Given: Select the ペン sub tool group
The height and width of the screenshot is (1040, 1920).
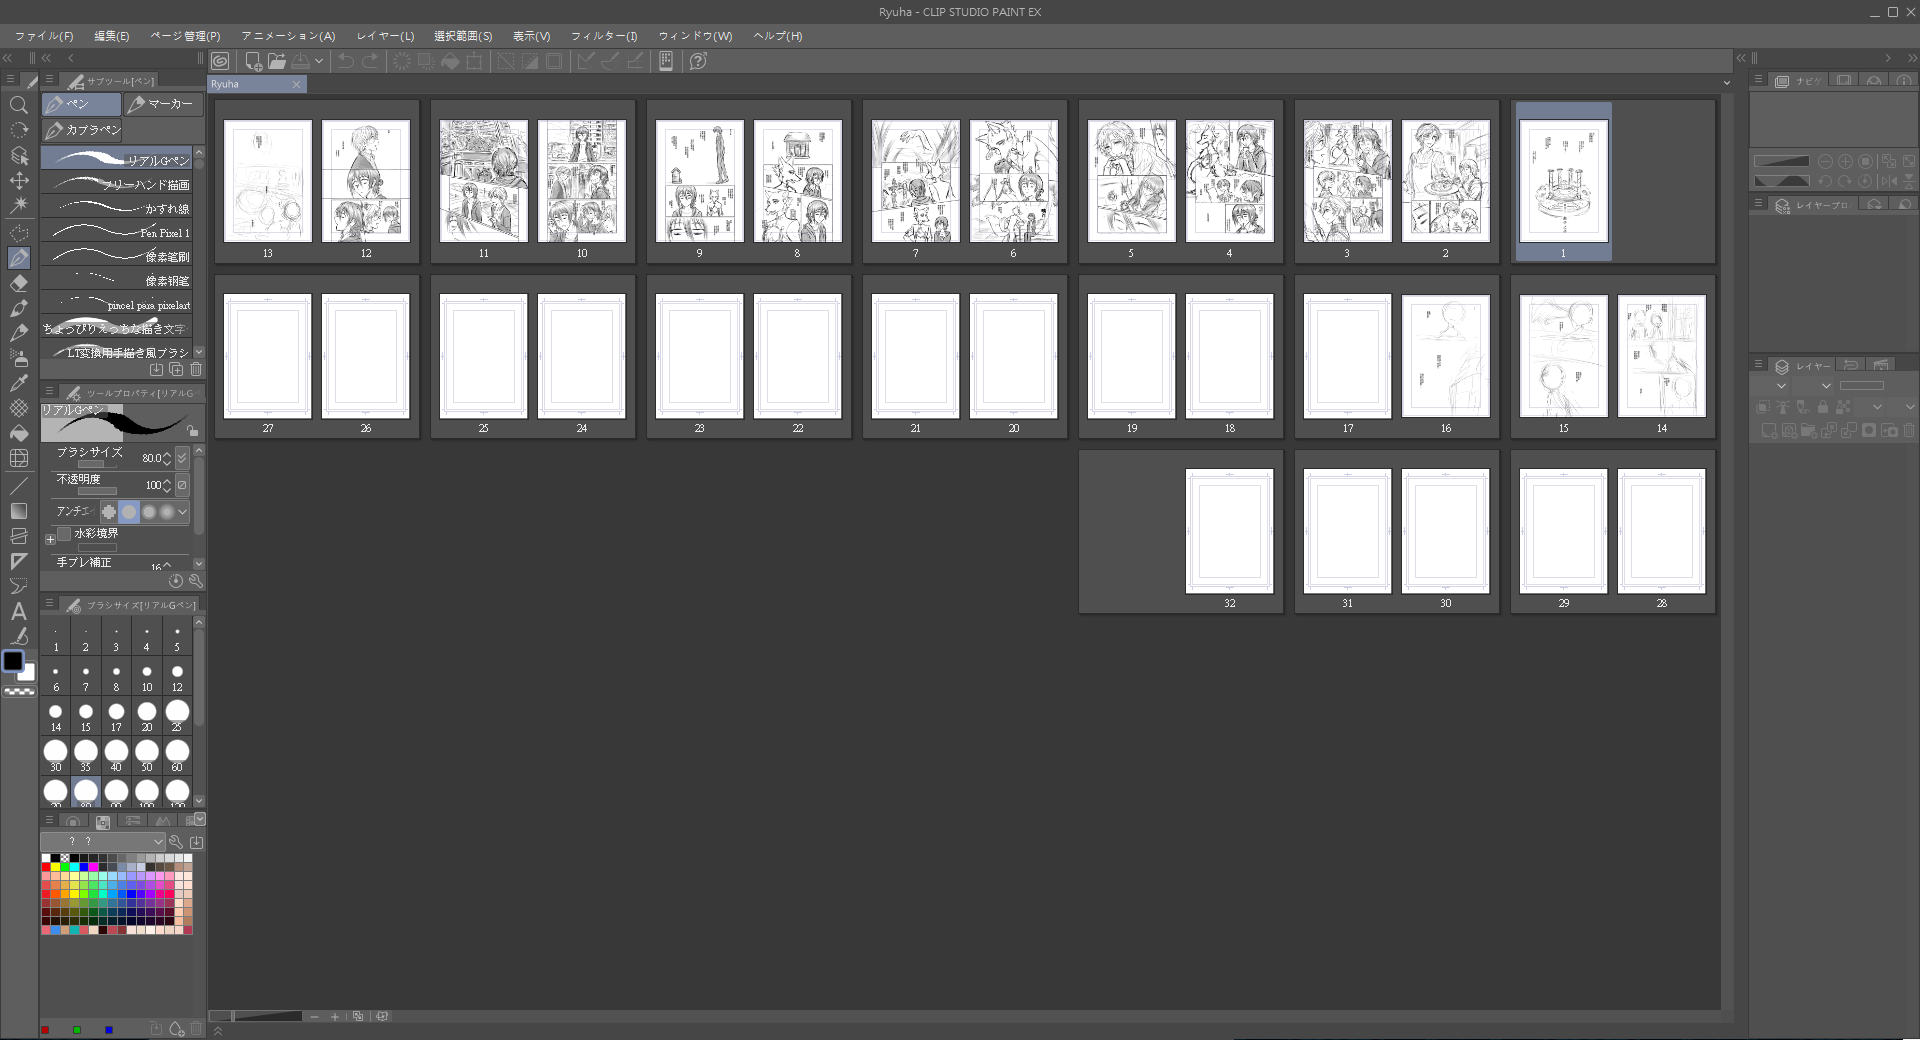Looking at the screenshot, I should [81, 104].
